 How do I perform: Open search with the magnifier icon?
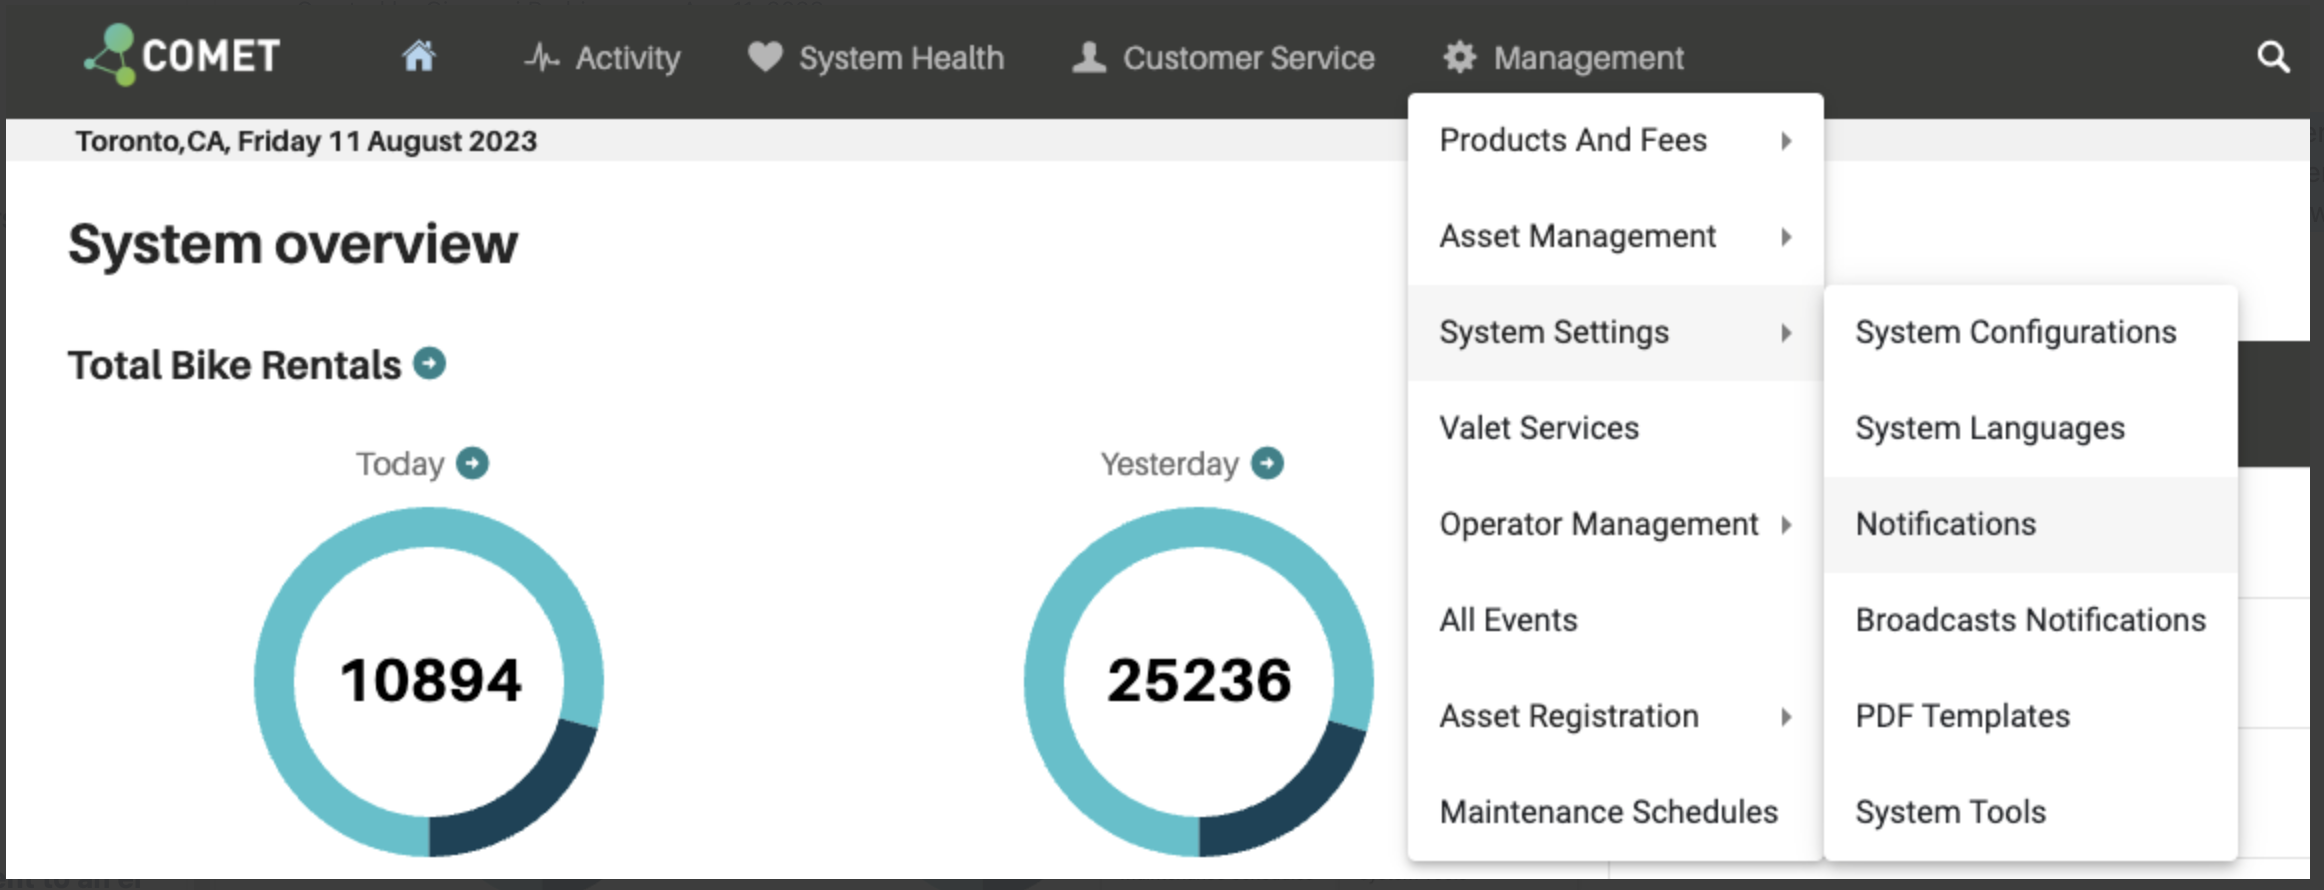pyautogui.click(x=2273, y=57)
